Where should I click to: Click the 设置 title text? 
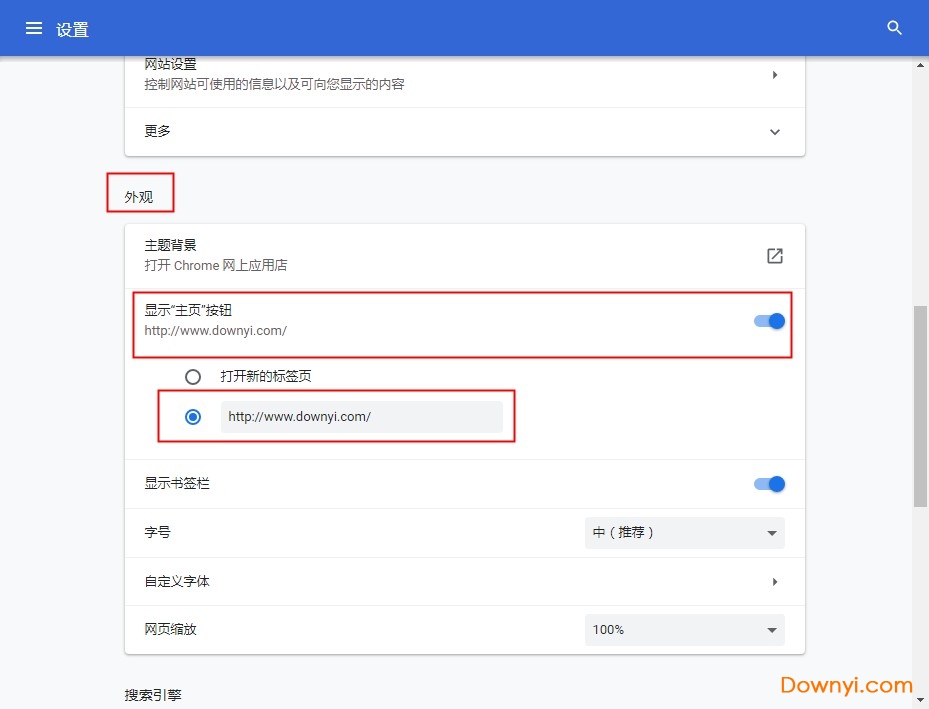(73, 30)
